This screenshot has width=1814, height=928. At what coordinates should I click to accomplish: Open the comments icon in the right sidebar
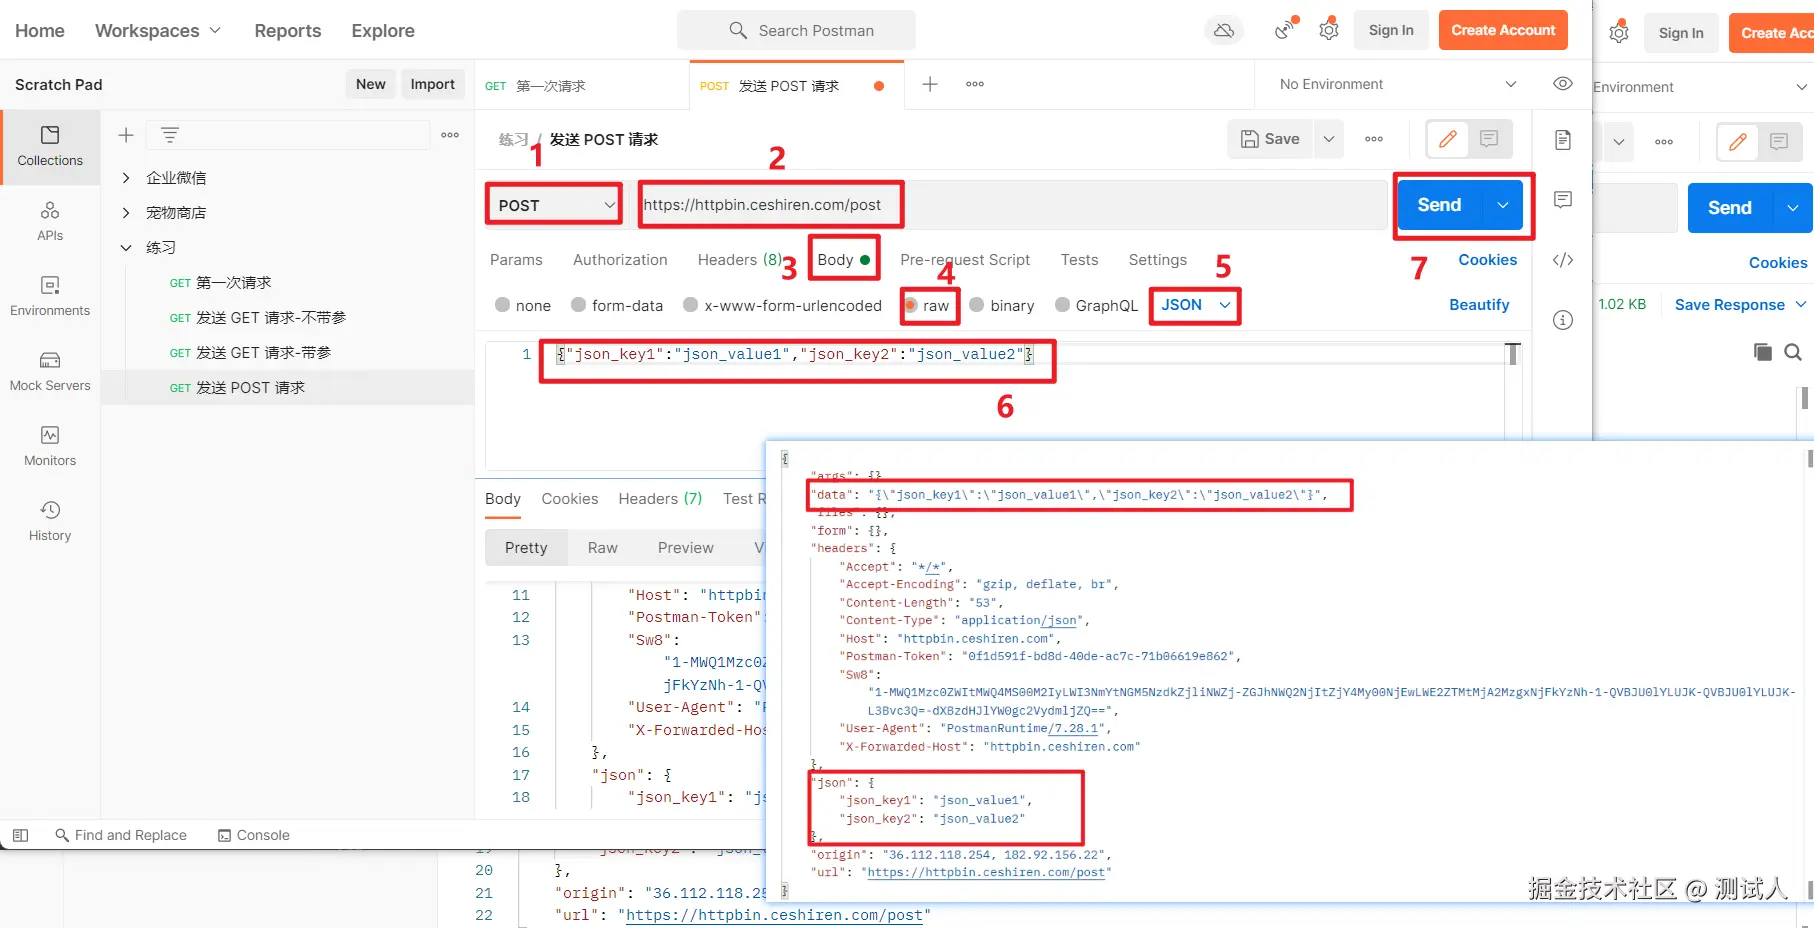(1563, 200)
